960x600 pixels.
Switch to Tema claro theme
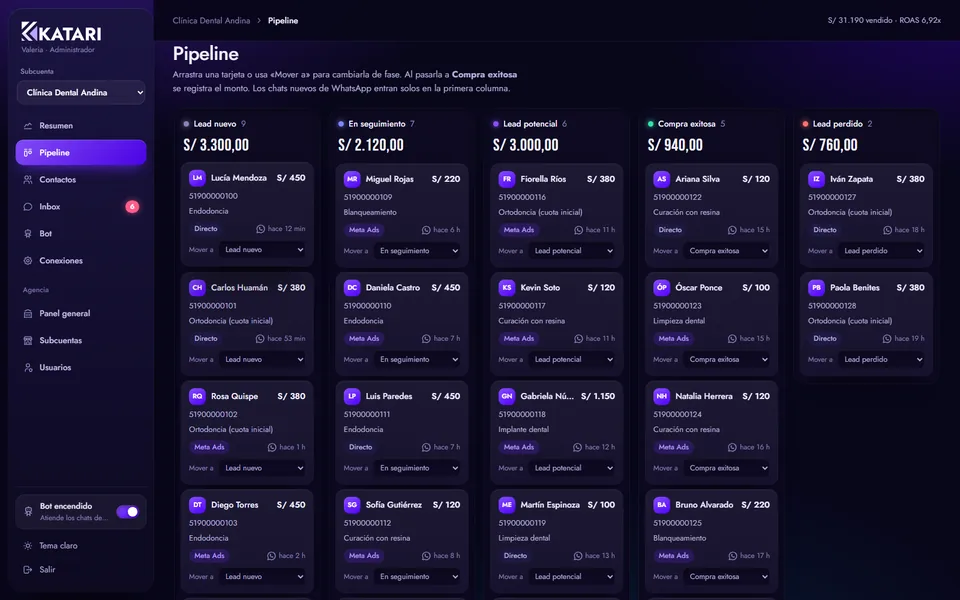[x=58, y=546]
